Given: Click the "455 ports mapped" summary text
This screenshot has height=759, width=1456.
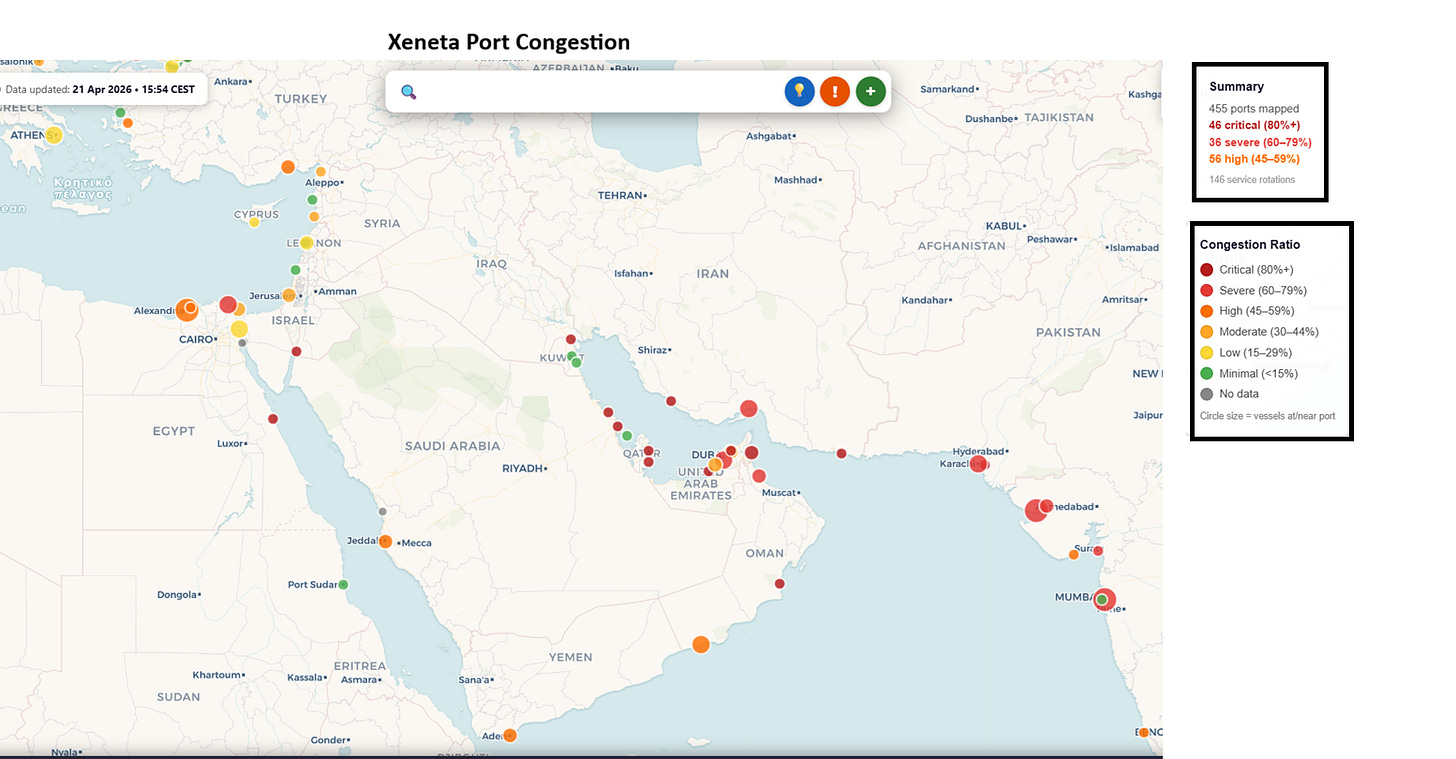Looking at the screenshot, I should coord(1254,109).
